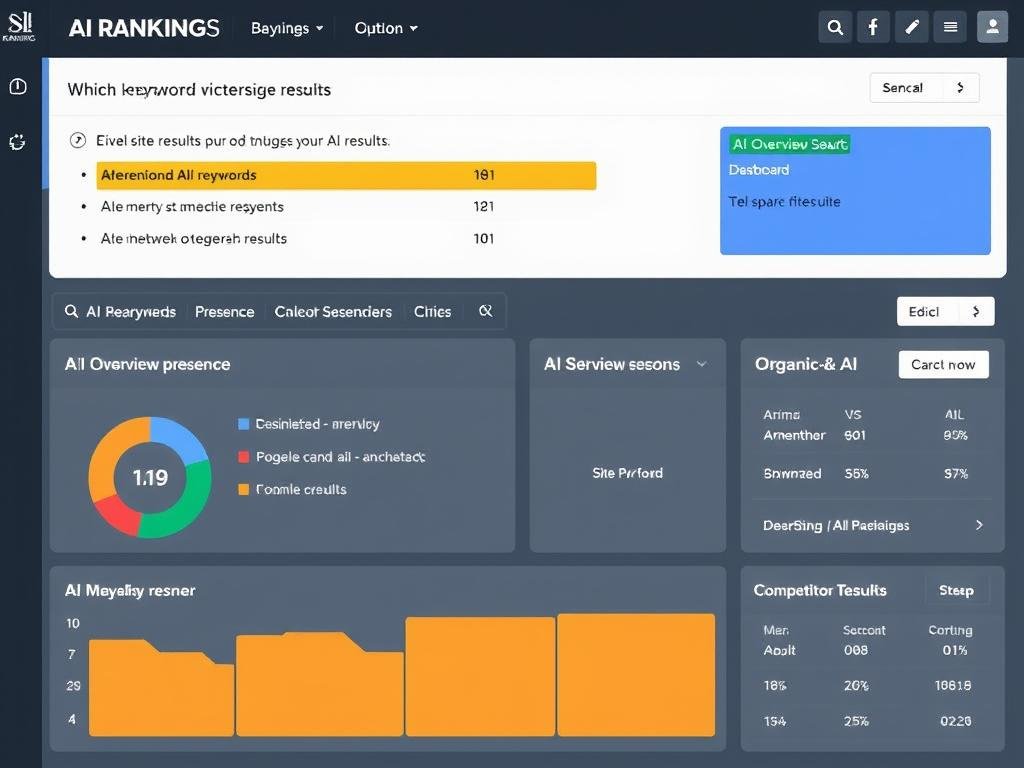Open the hamburger menu icon in header
This screenshot has width=1024, height=768.
pos(950,27)
